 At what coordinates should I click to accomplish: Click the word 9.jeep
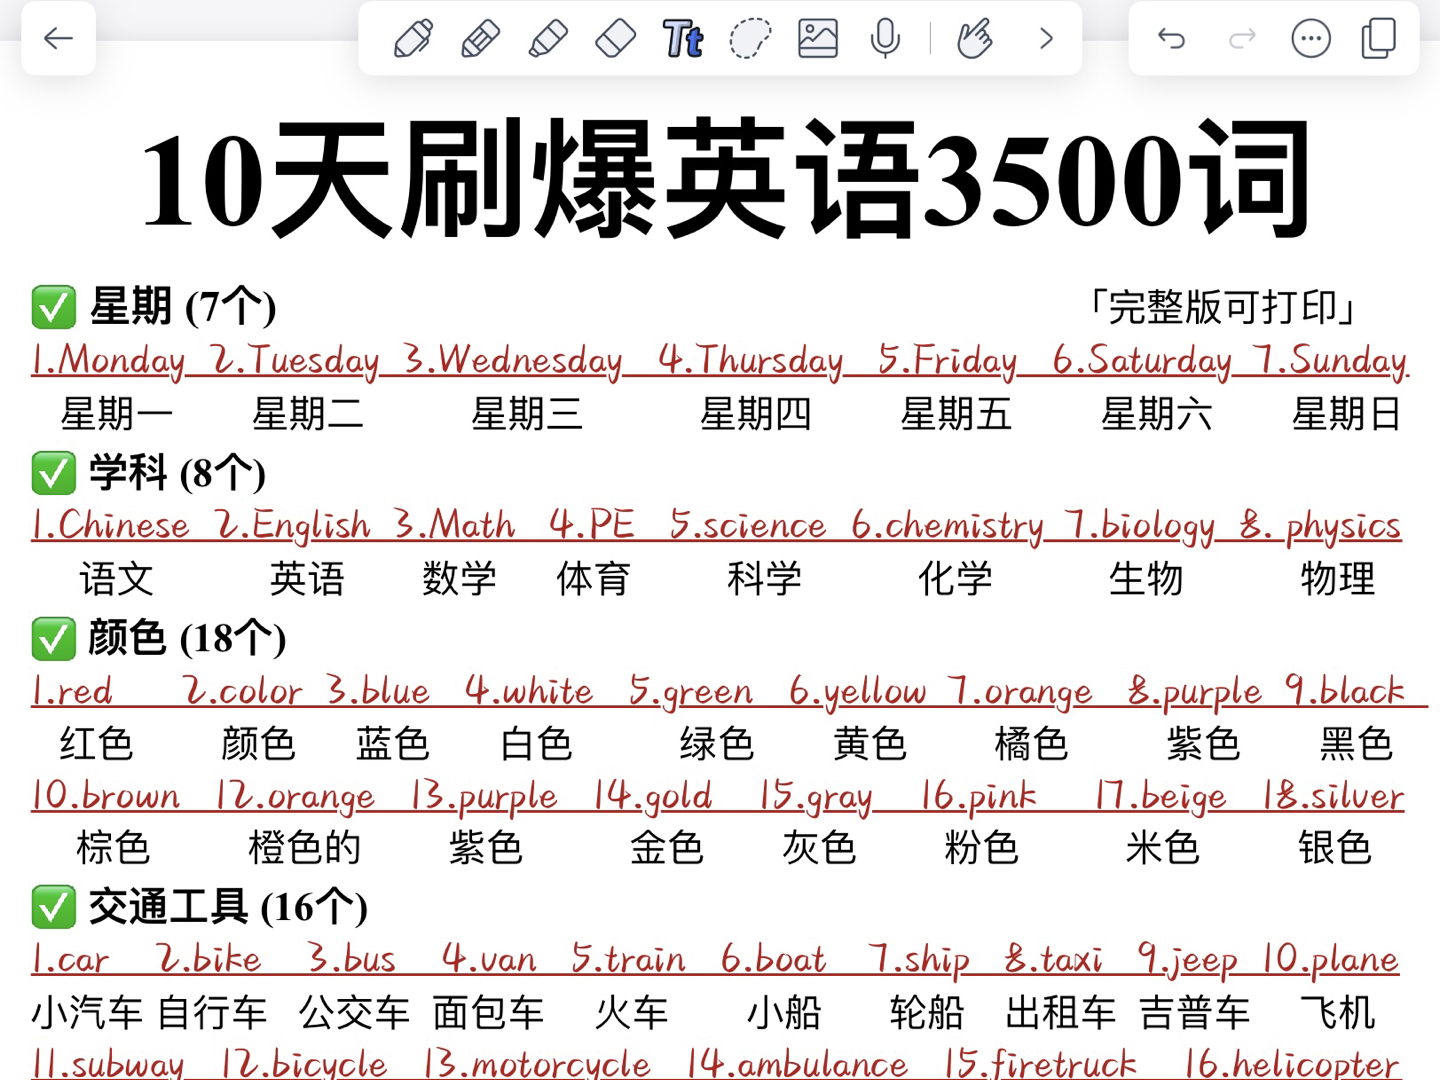click(x=1187, y=960)
